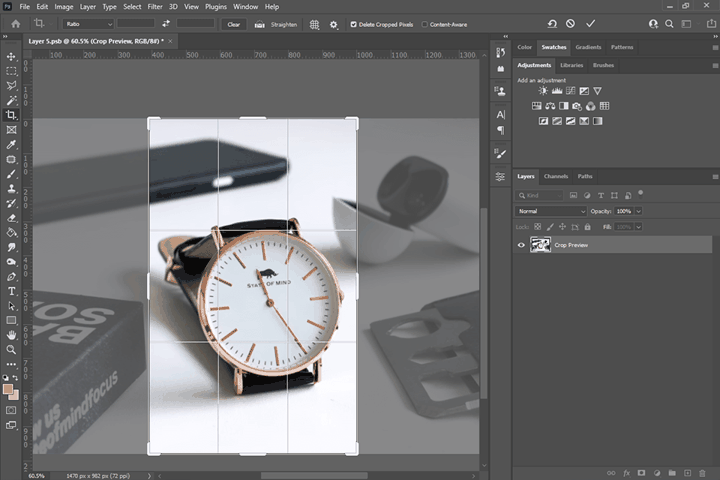Viewport: 720px width, 480px height.
Task: Create a new layer
Action: pos(687,473)
